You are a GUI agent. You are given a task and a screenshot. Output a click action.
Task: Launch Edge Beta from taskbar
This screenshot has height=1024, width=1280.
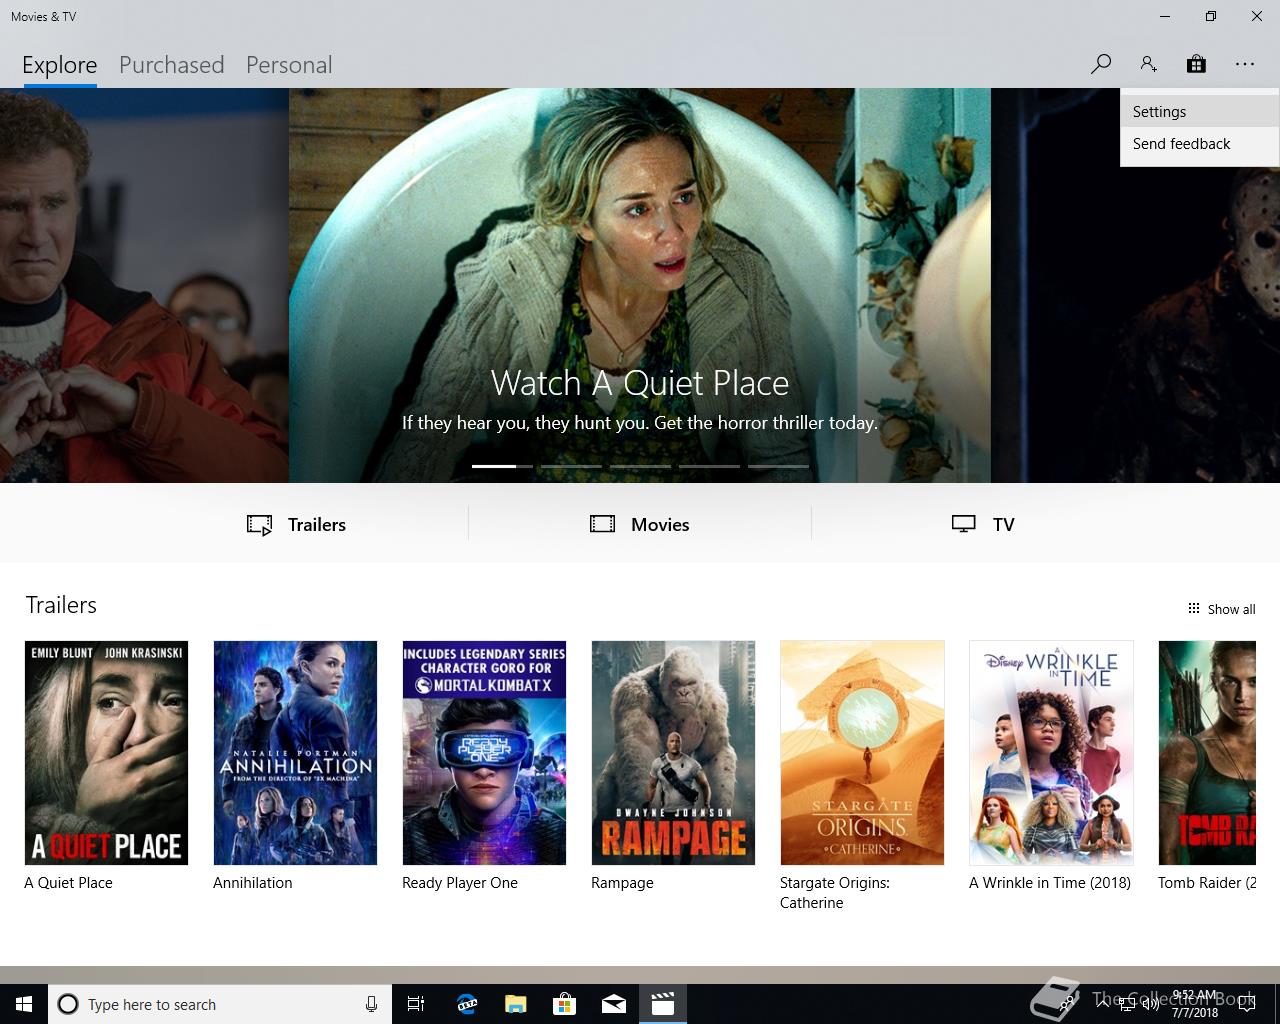[467, 1004]
